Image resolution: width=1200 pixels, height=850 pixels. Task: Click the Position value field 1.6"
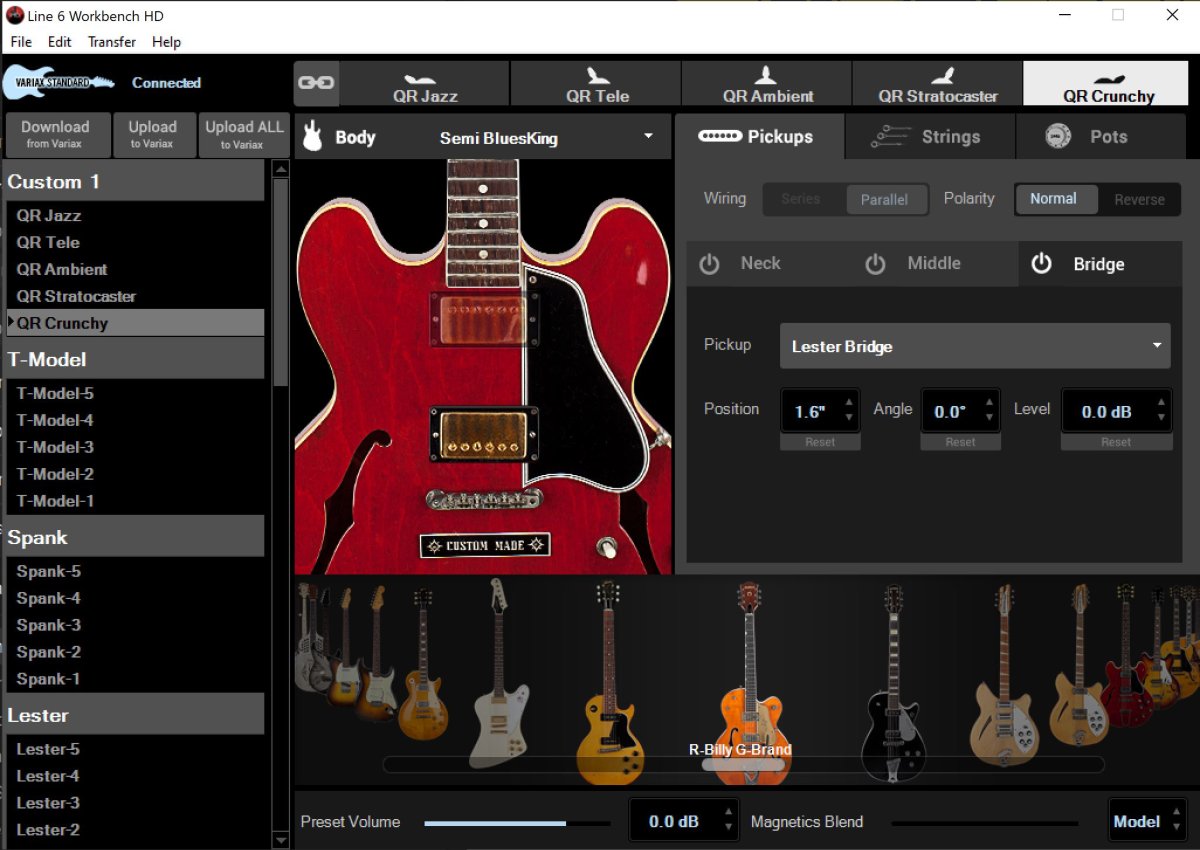811,411
